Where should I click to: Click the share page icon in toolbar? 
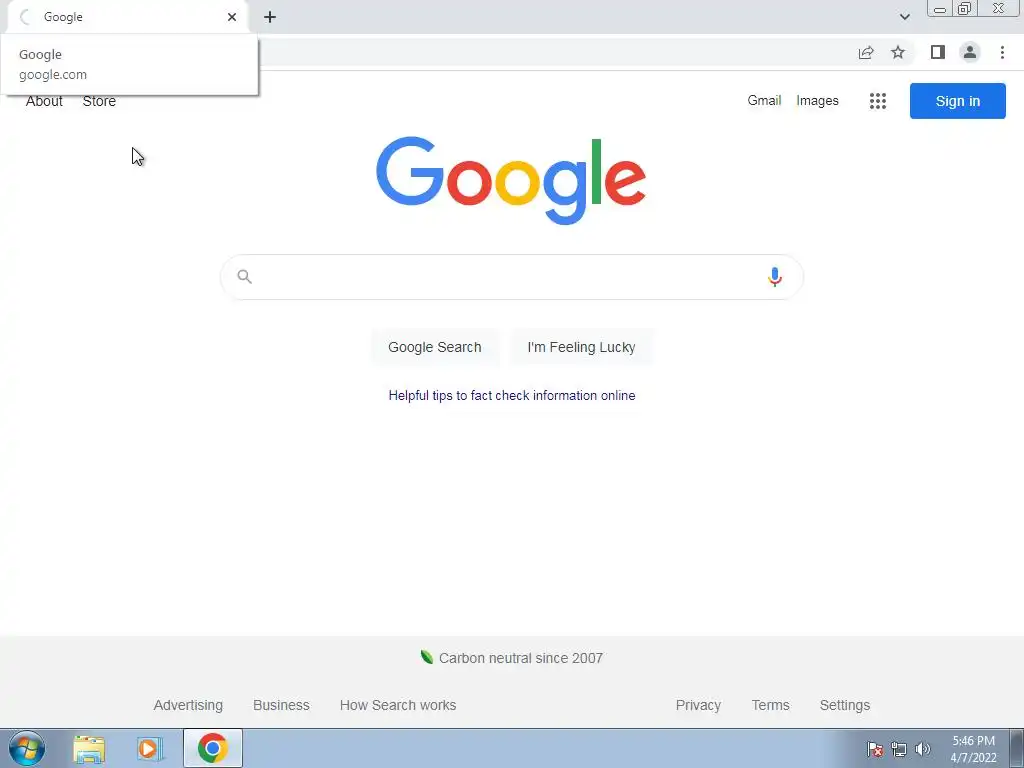866,52
